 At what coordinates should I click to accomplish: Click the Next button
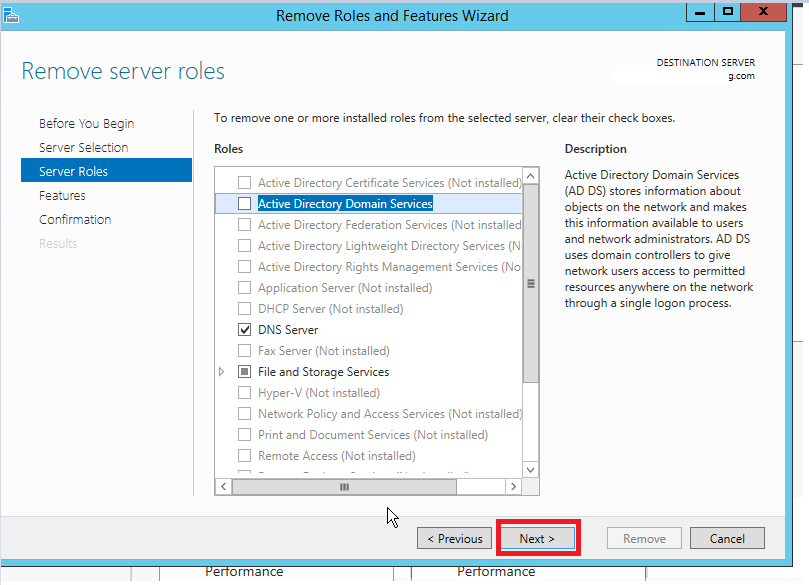(537, 537)
